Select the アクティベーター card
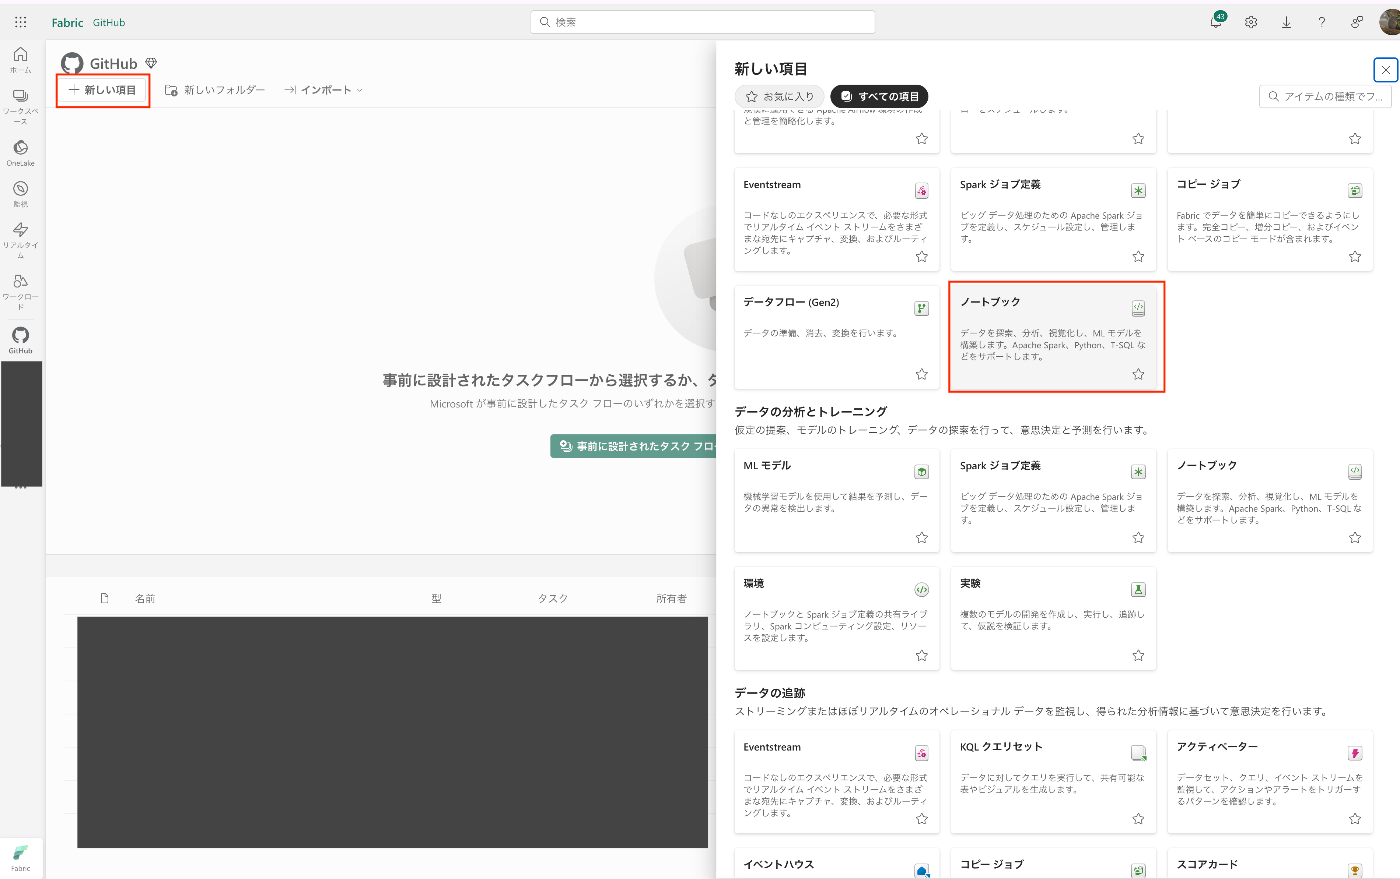1400x879 pixels. (1270, 782)
